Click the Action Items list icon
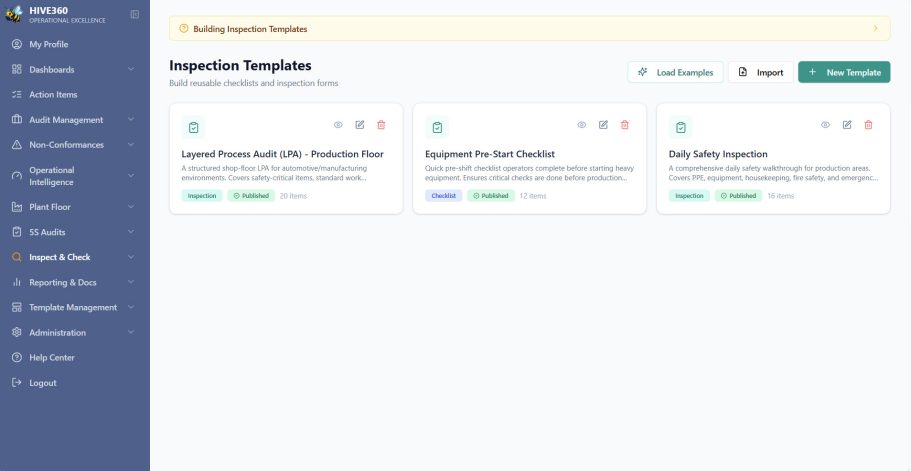This screenshot has height=471, width=911. (x=17, y=94)
